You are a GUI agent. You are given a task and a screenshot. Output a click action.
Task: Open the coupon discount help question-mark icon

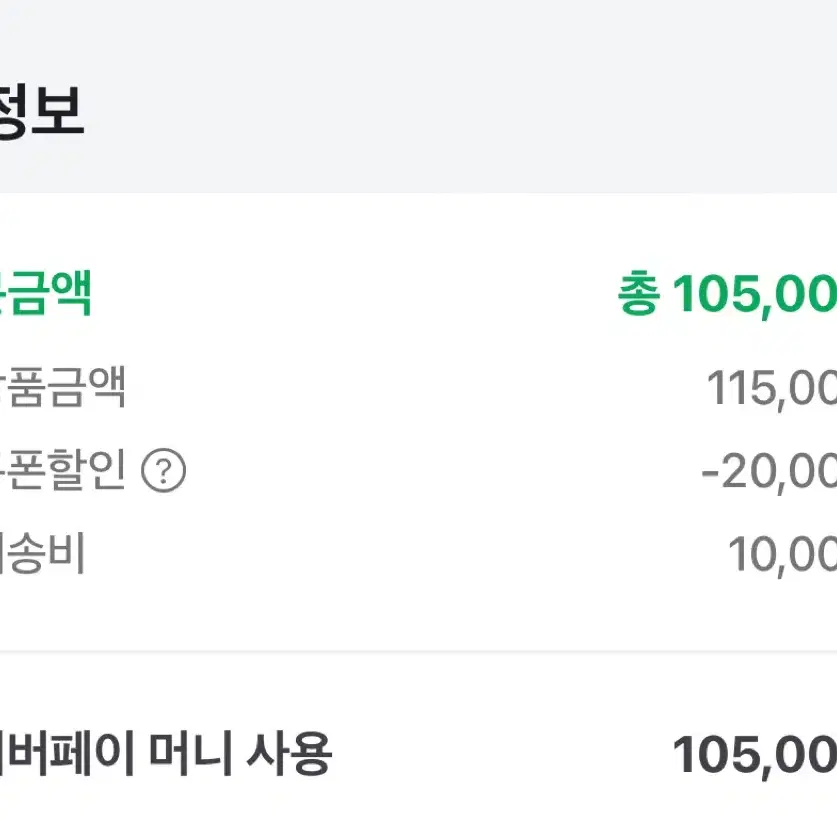(x=163, y=470)
